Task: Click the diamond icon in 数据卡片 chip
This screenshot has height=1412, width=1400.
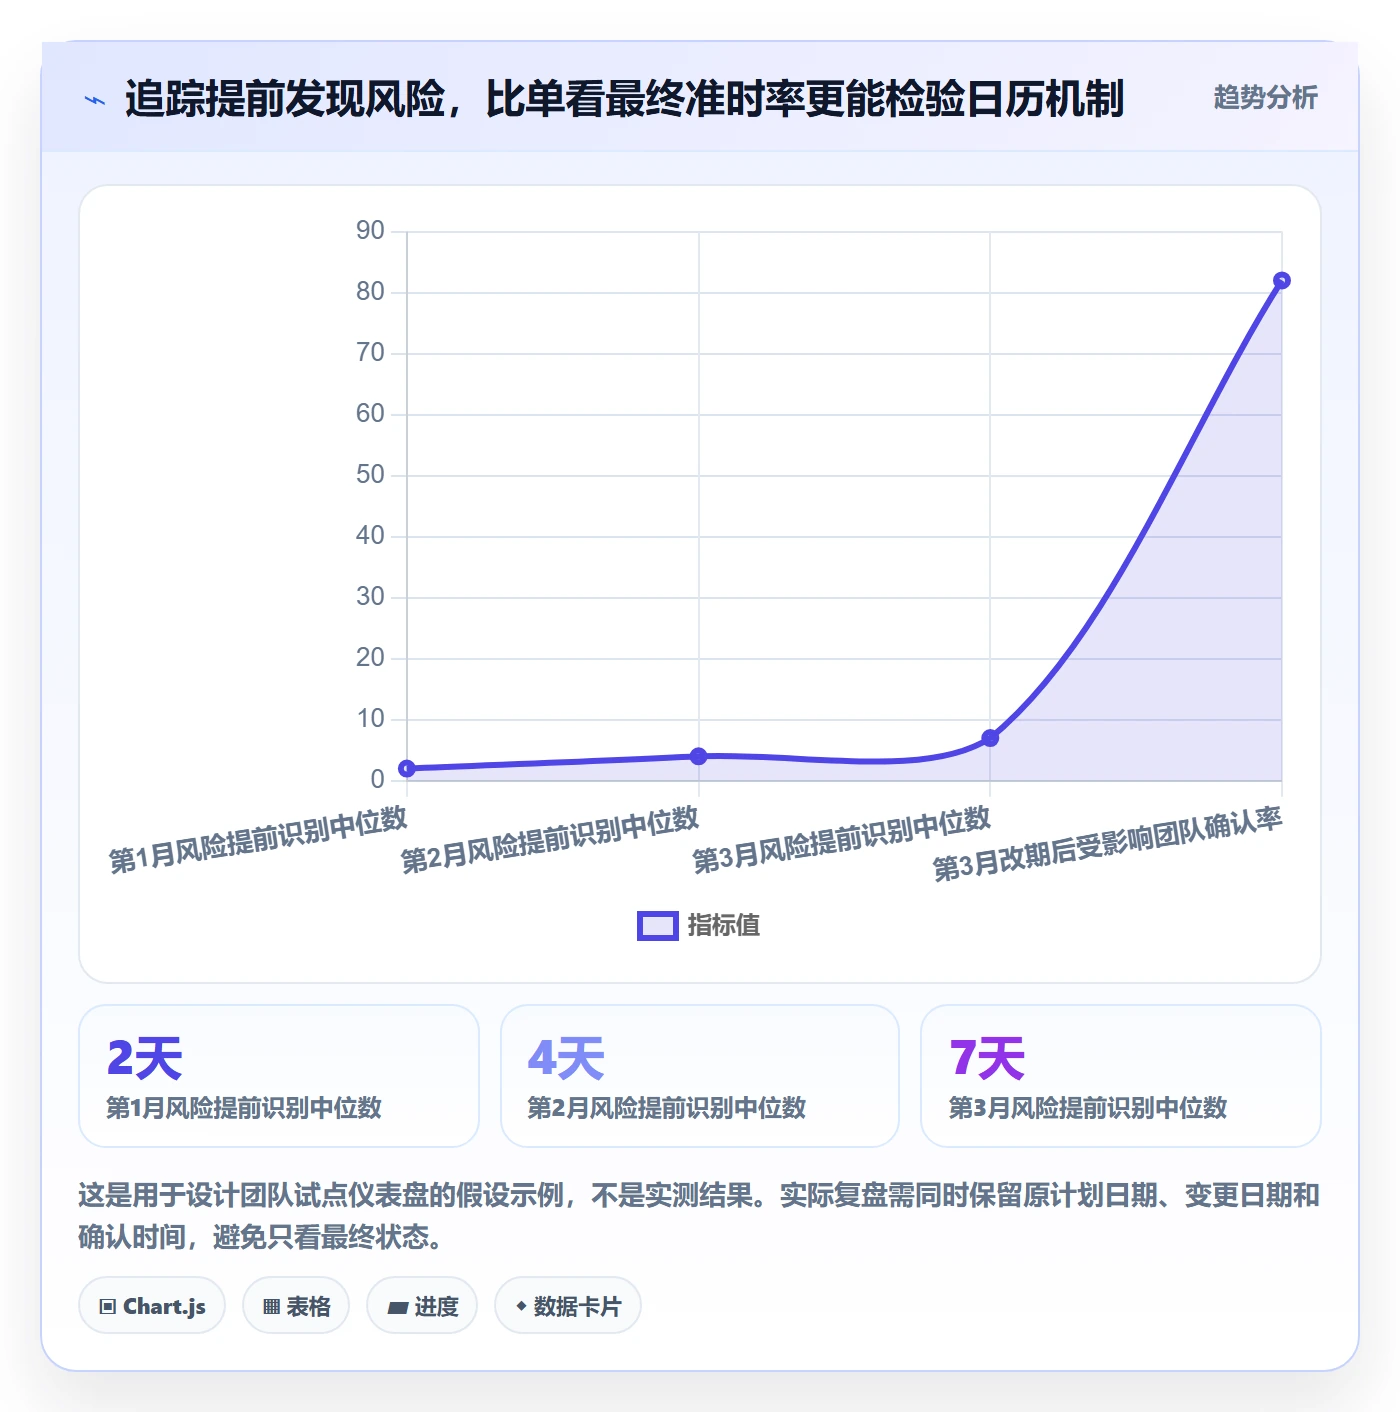Action: [521, 1306]
